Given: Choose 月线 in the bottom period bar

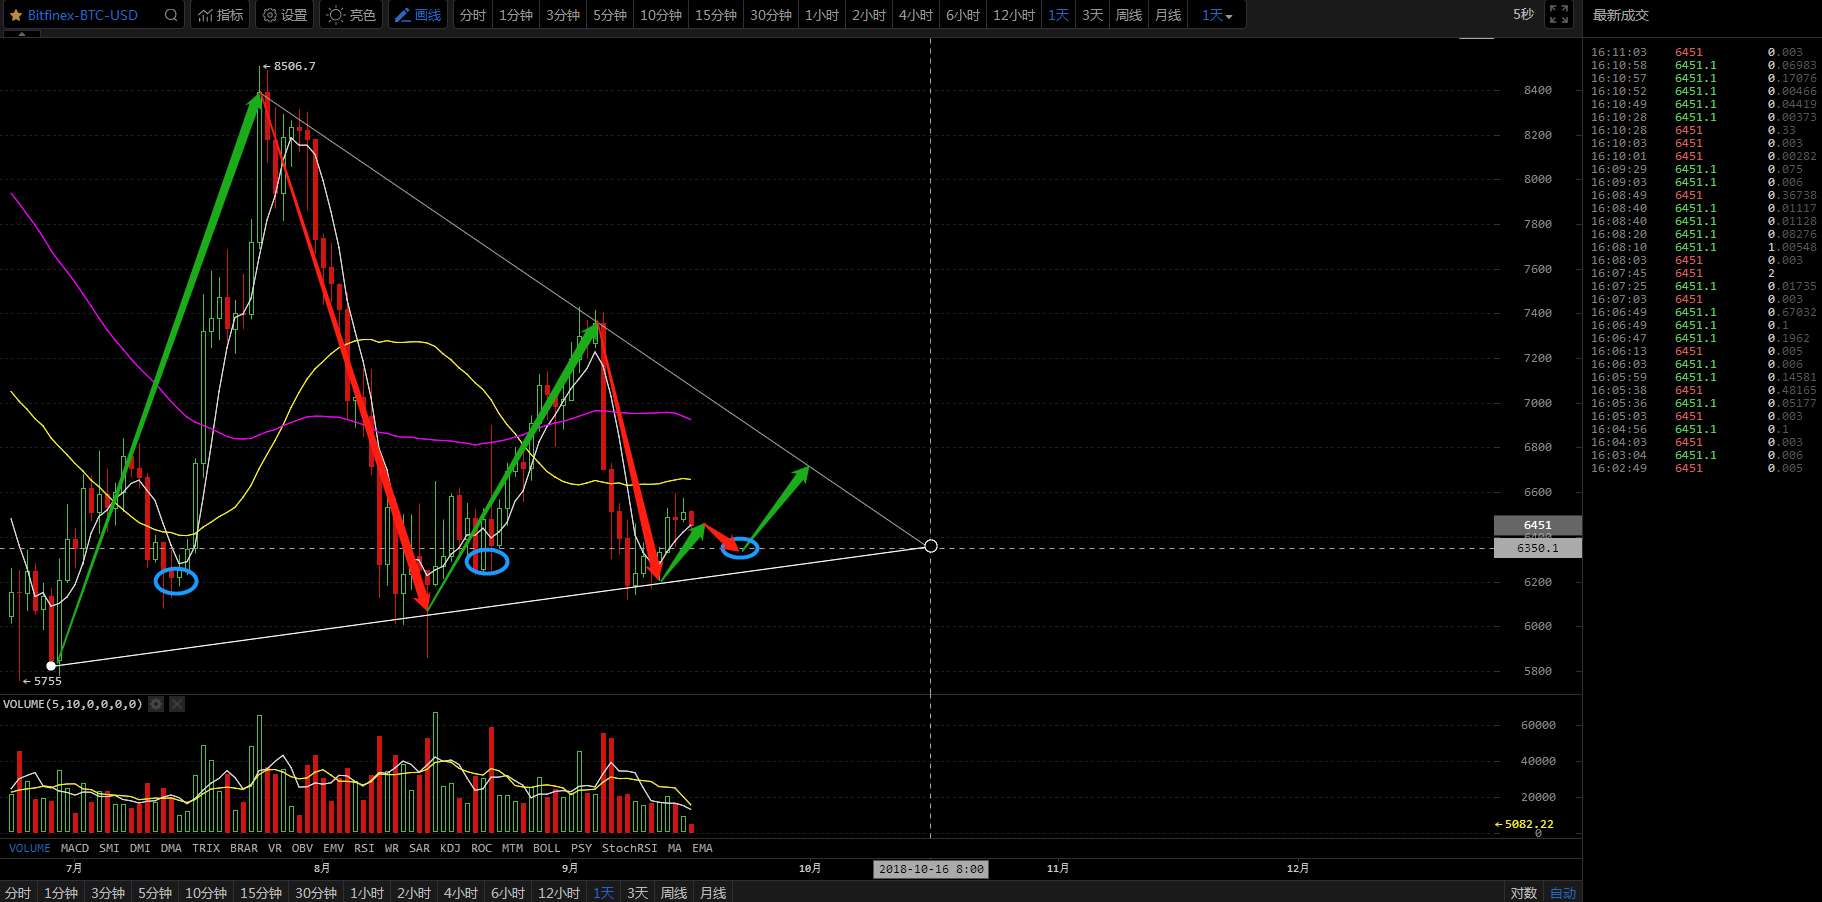Looking at the screenshot, I should pyautogui.click(x=713, y=893).
